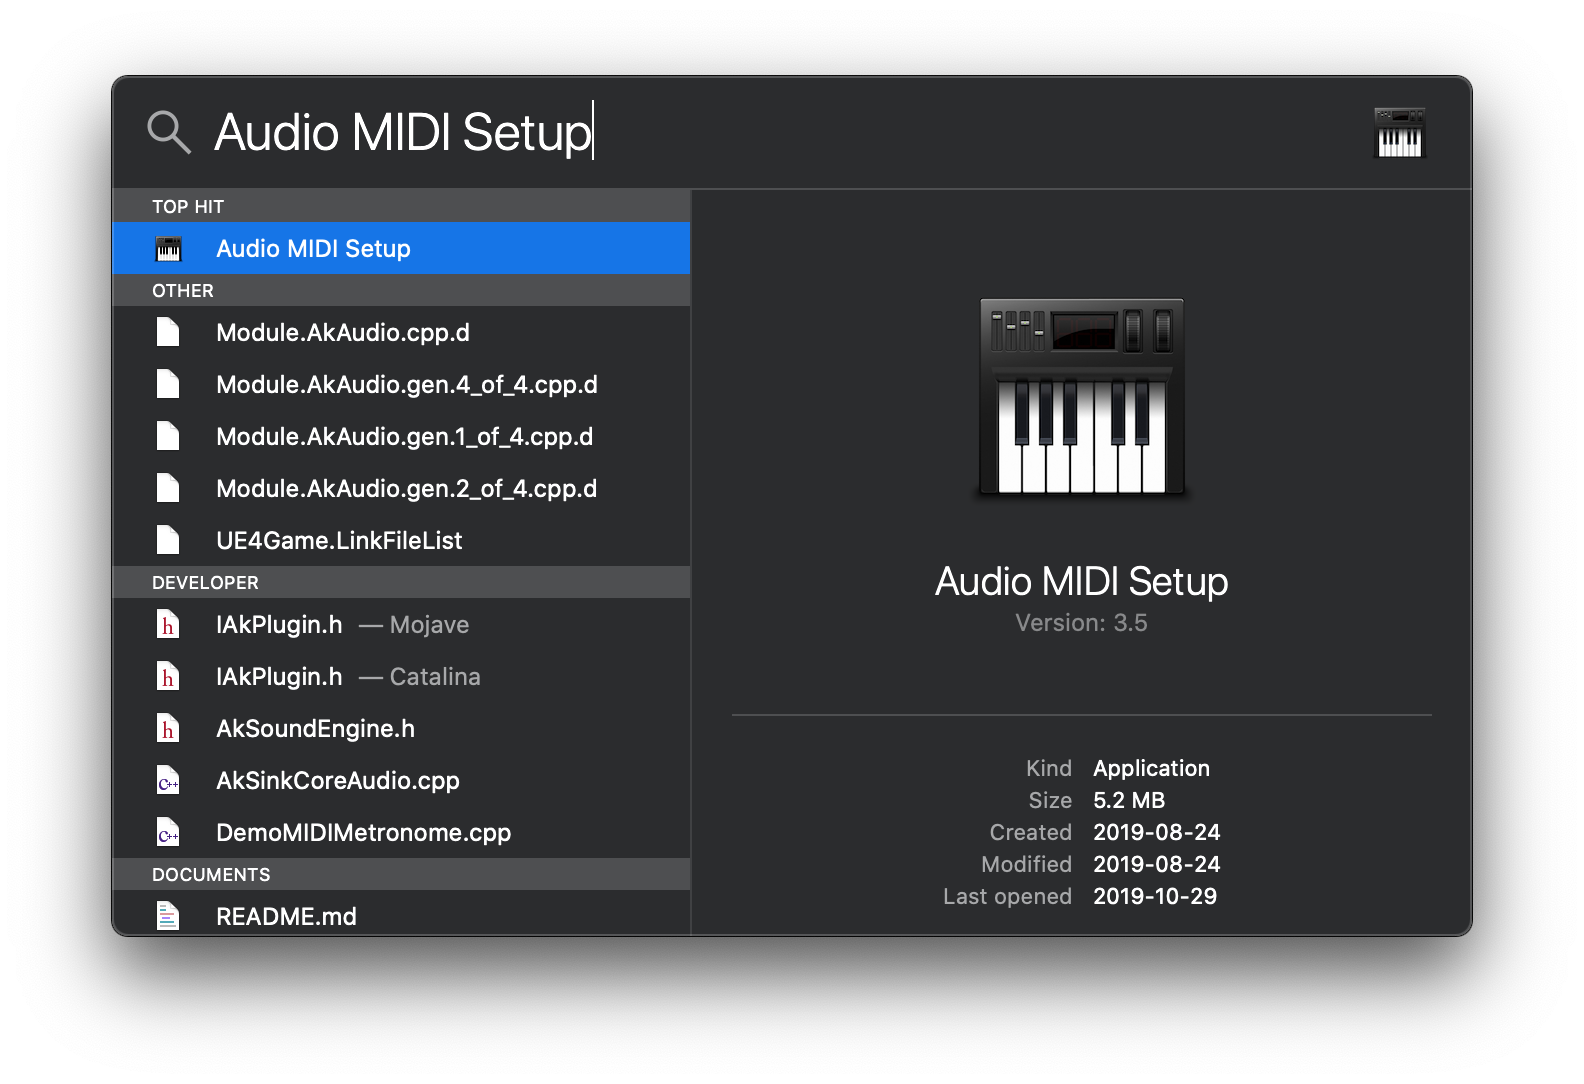
Task: Click the Version: 3.5 text
Action: tap(1081, 623)
